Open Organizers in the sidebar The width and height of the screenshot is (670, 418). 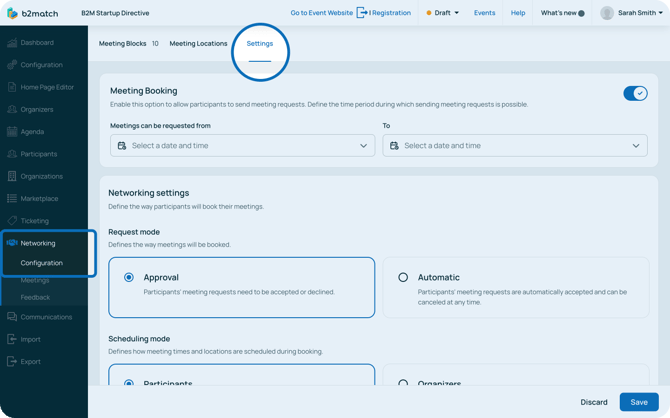pos(37,109)
